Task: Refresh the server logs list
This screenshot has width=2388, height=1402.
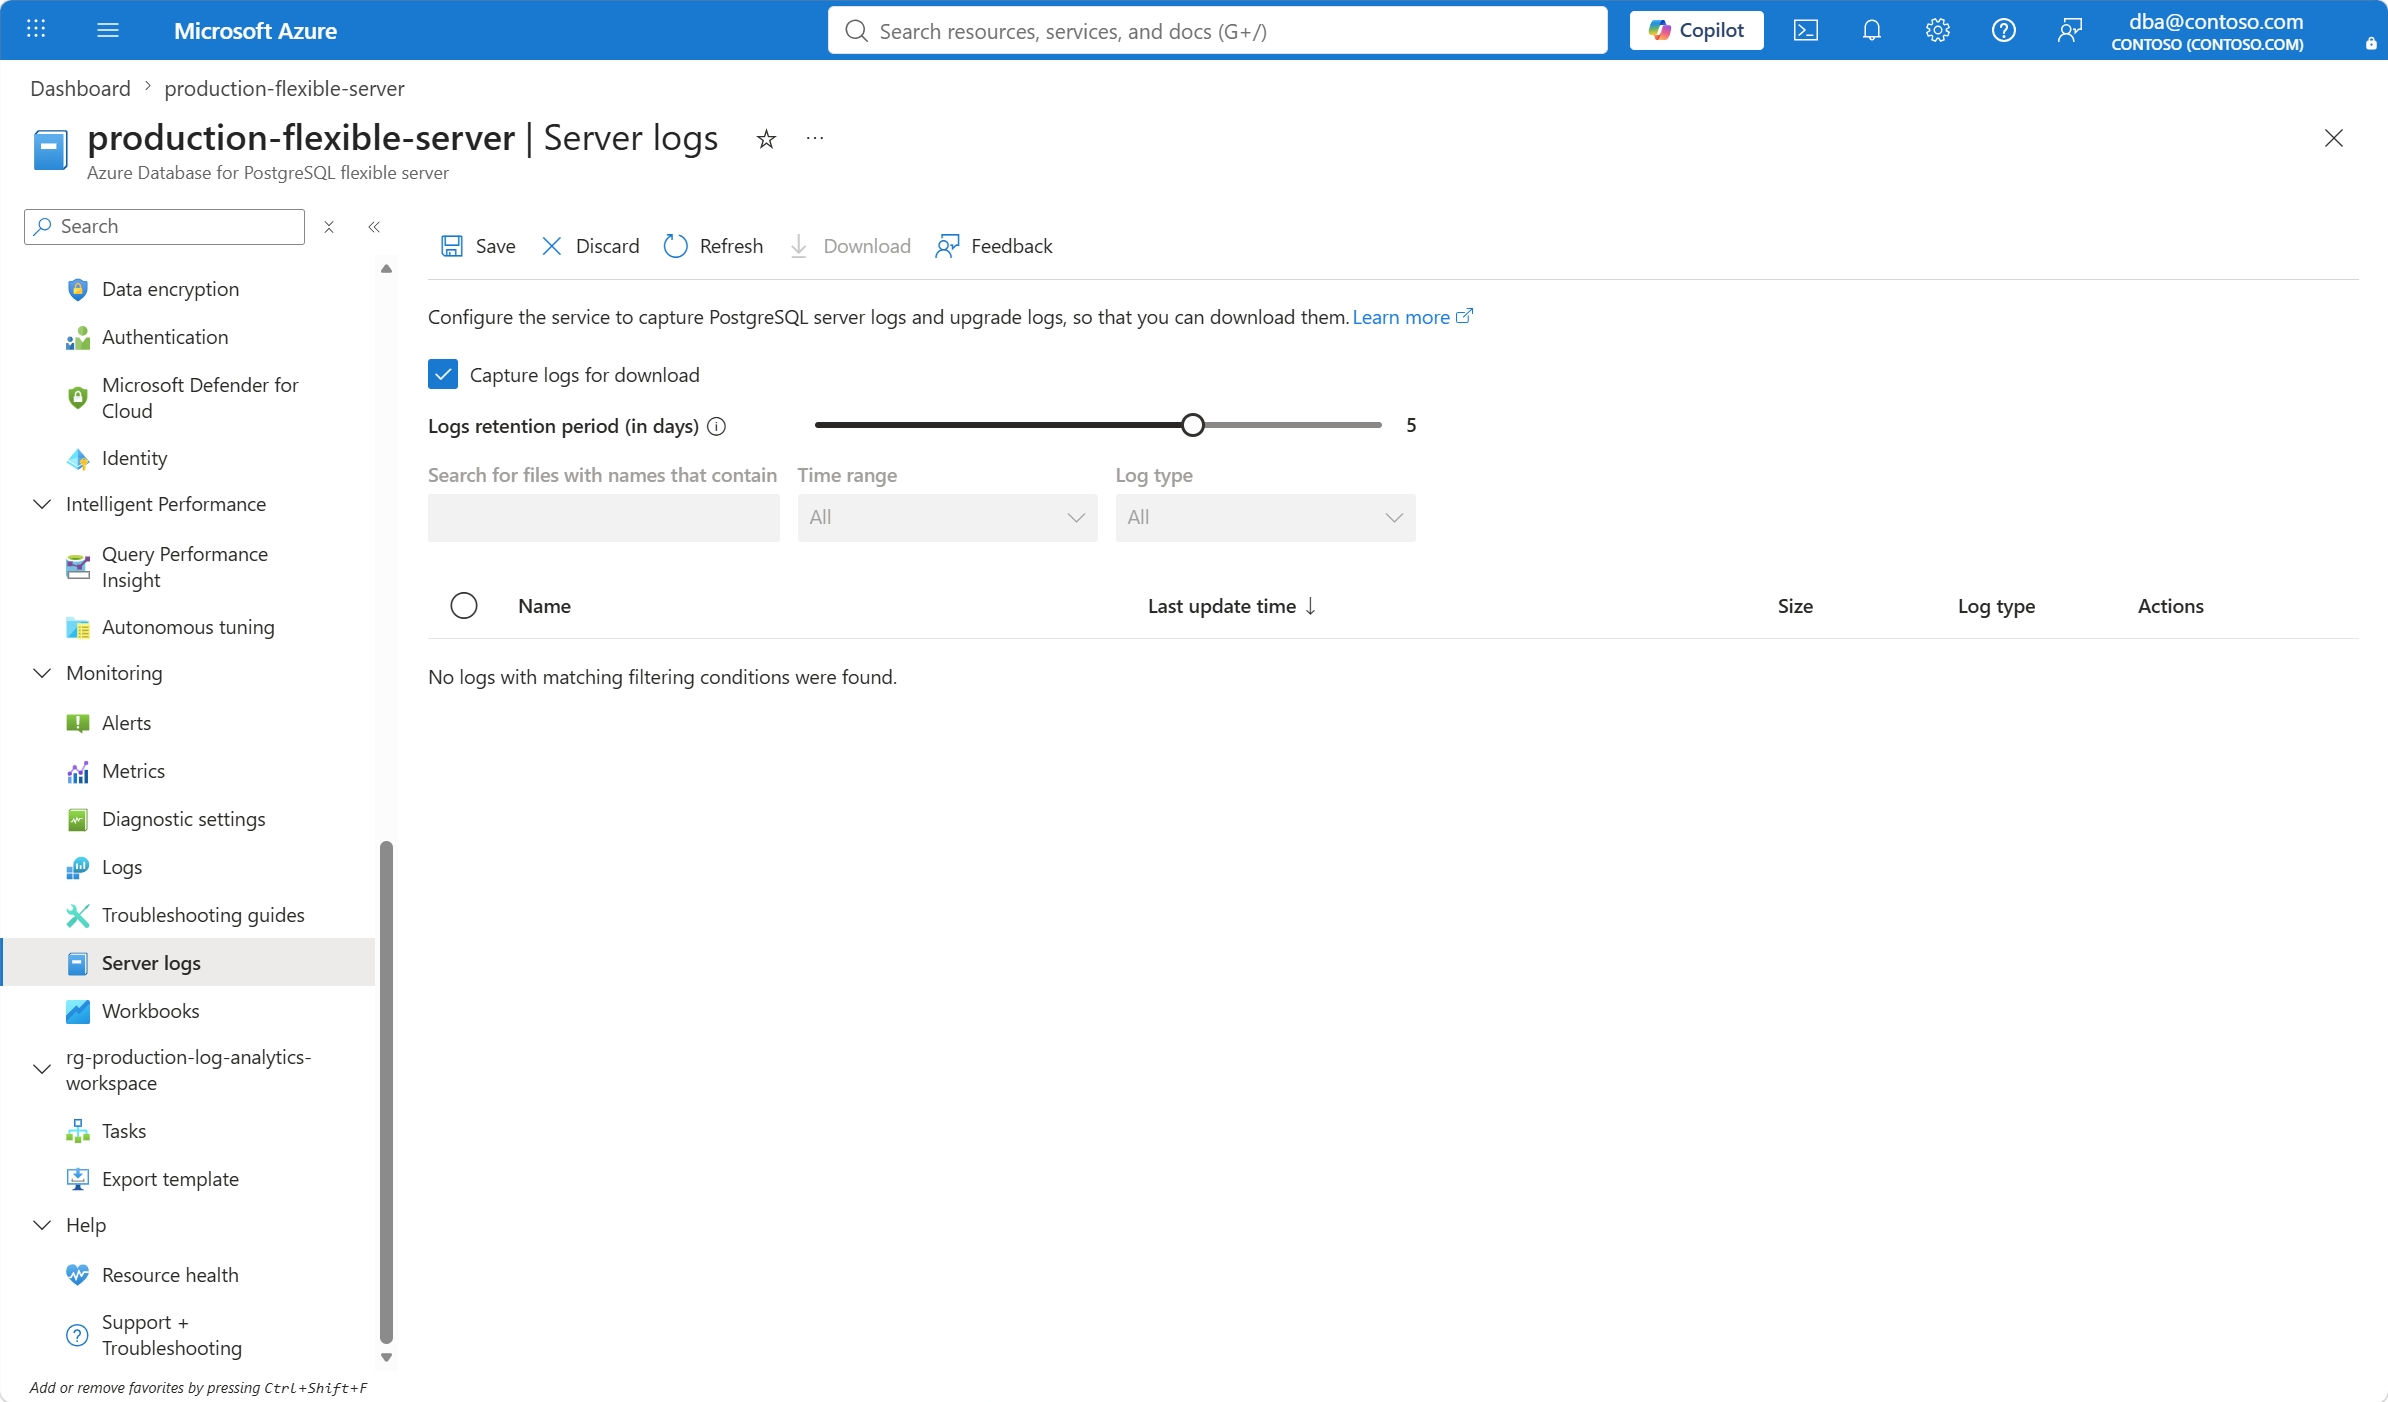Action: click(x=714, y=246)
